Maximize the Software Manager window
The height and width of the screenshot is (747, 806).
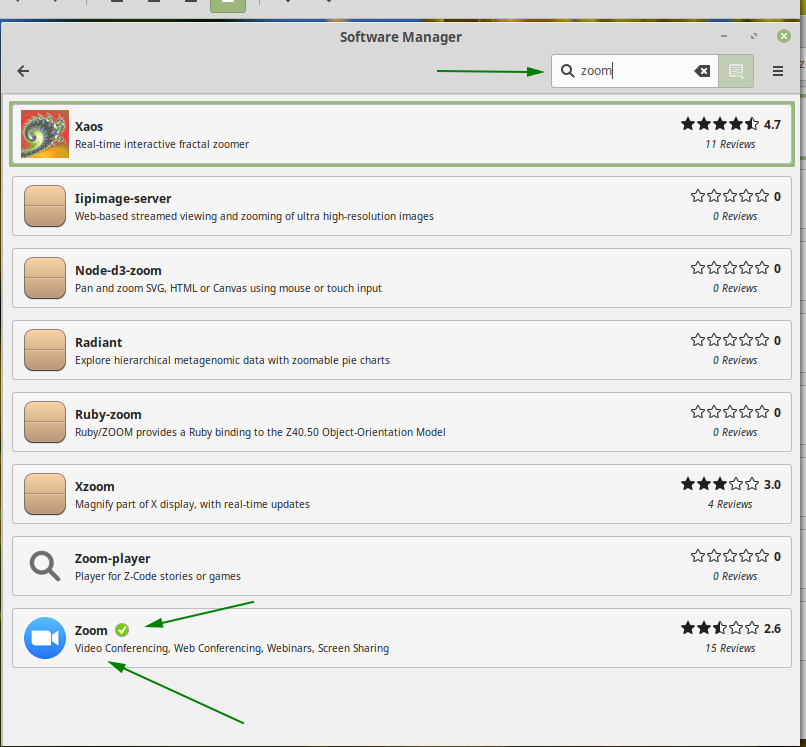click(754, 37)
